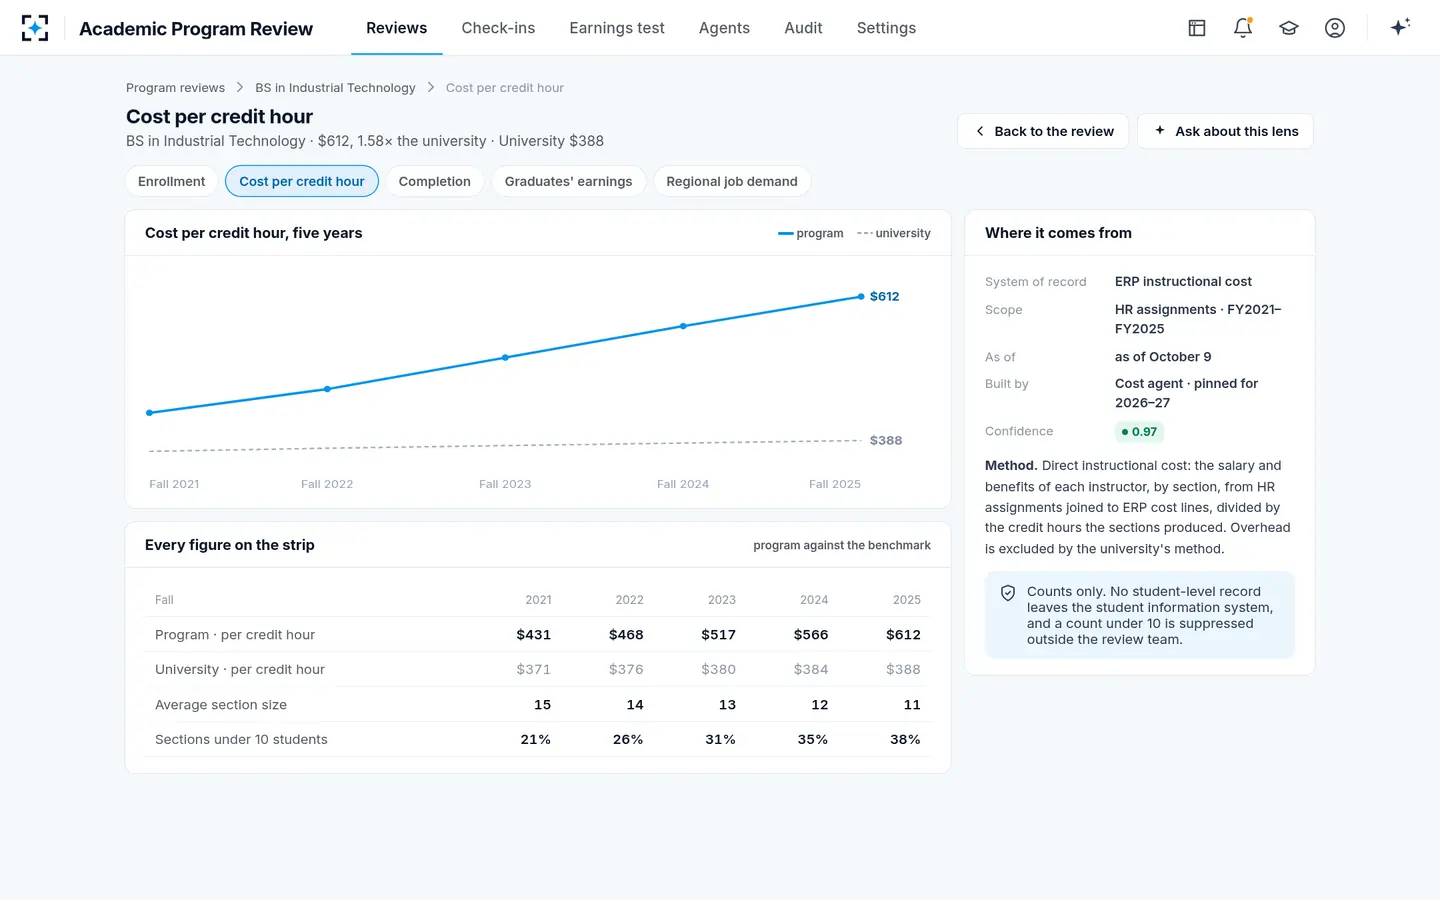Image resolution: width=1440 pixels, height=900 pixels.
Task: Click the back arrow icon beside Back to the review
Action: click(x=980, y=131)
